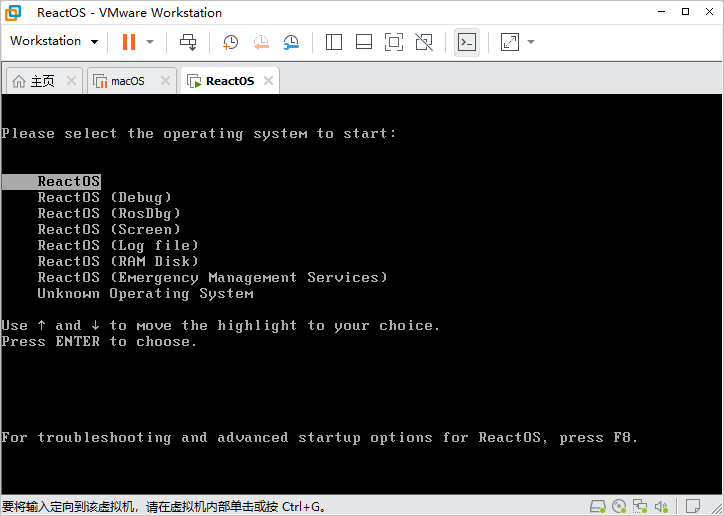Take a snapshot of this virtual machine
The height and width of the screenshot is (516, 724).
coord(230,42)
